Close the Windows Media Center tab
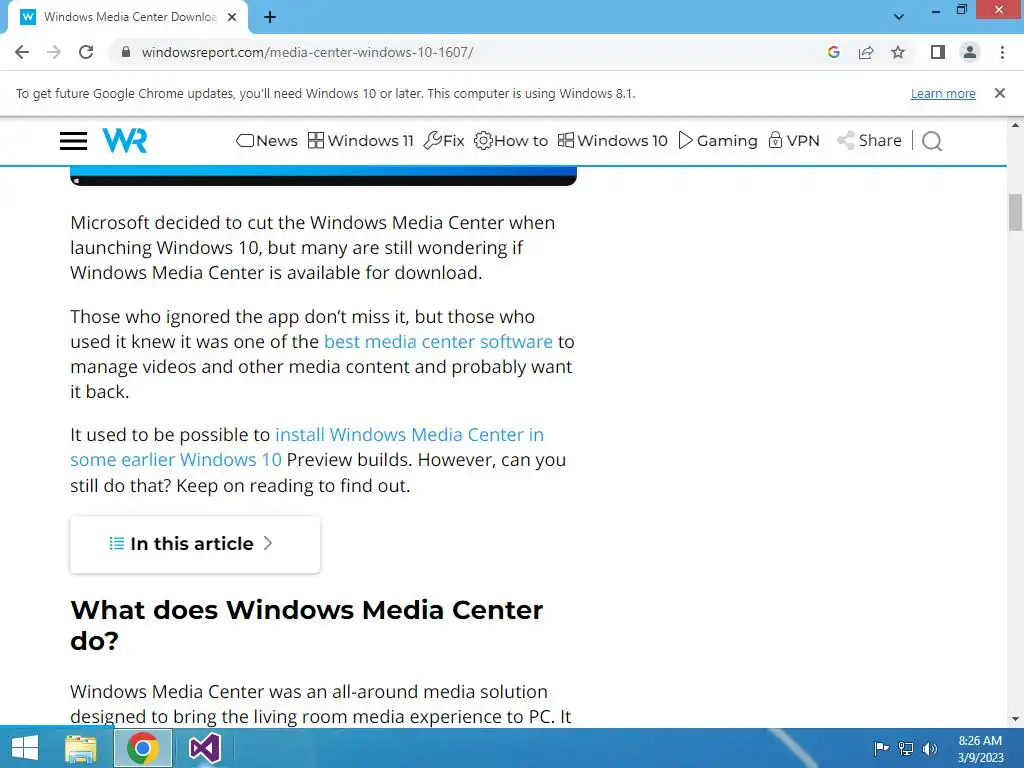This screenshot has width=1024, height=768. click(x=232, y=18)
